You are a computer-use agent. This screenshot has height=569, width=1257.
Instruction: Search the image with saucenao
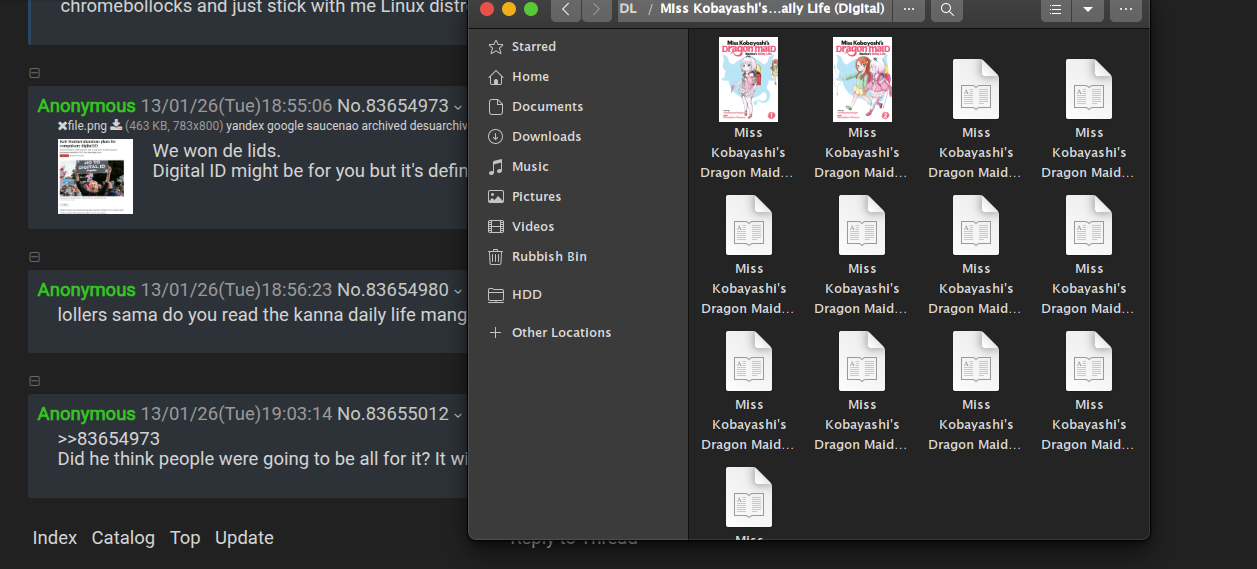click(x=333, y=126)
